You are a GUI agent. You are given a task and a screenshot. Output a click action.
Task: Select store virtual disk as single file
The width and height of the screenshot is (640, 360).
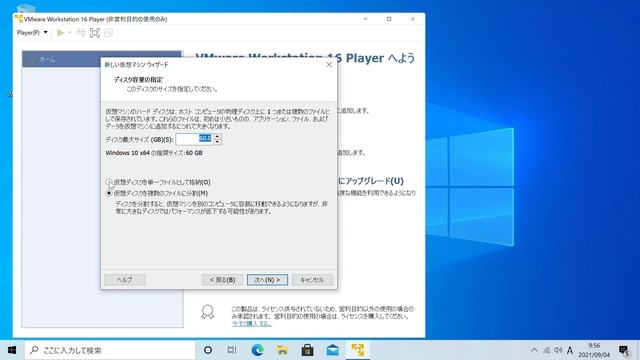(109, 182)
